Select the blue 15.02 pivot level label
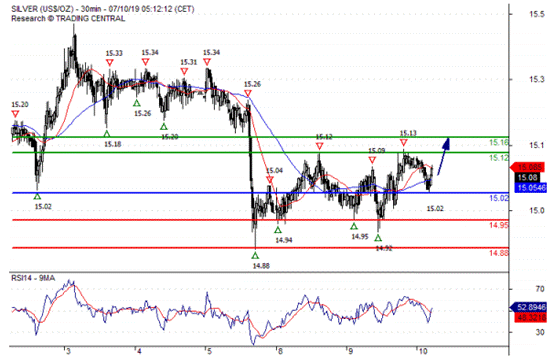This screenshot has width=554, height=361. [499, 198]
